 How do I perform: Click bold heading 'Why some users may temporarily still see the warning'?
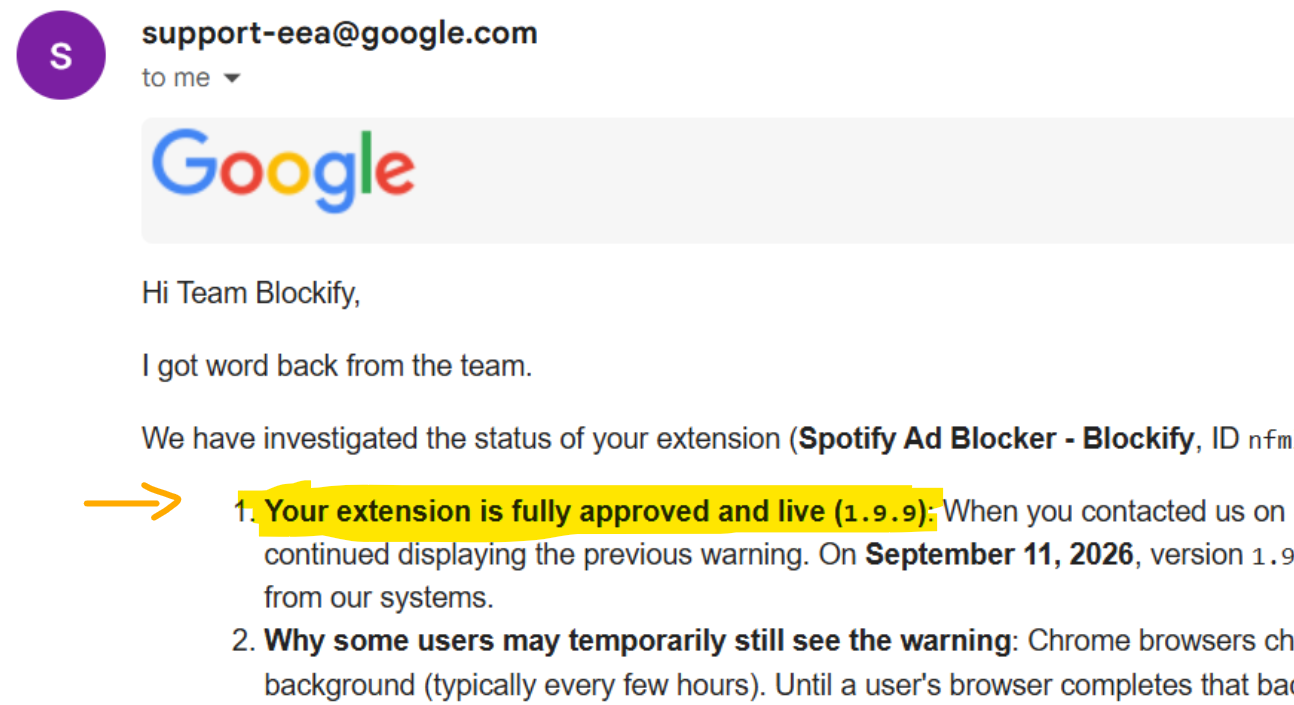(637, 641)
